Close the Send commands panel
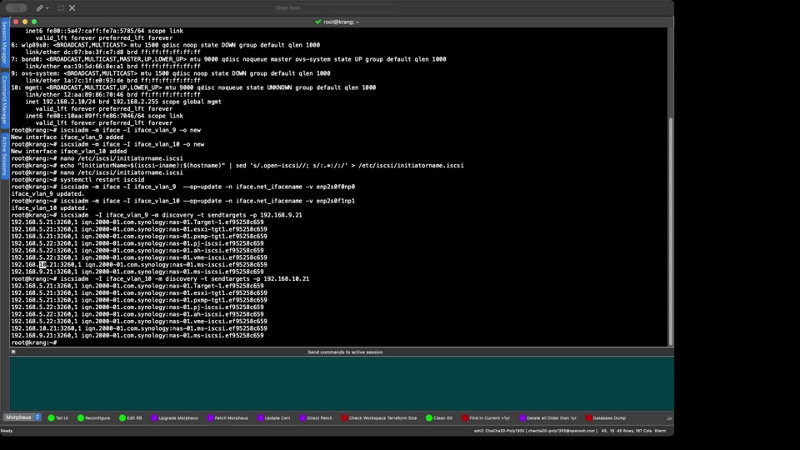This screenshot has height=450, width=800. pyautogui.click(x=13, y=352)
